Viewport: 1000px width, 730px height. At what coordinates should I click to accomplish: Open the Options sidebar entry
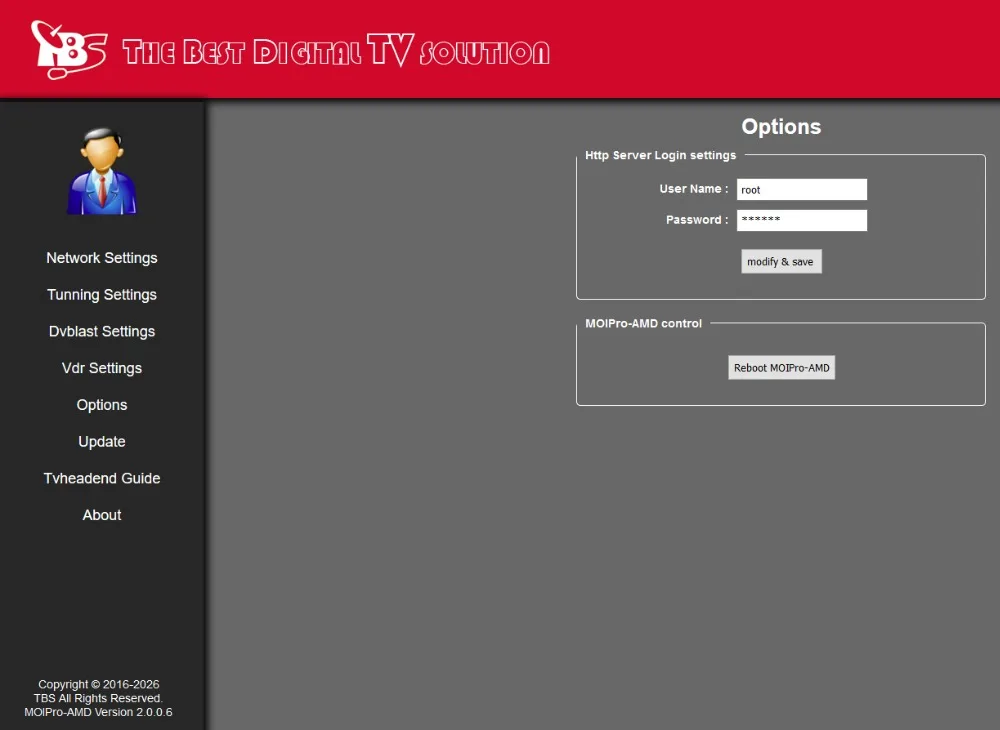click(x=101, y=405)
